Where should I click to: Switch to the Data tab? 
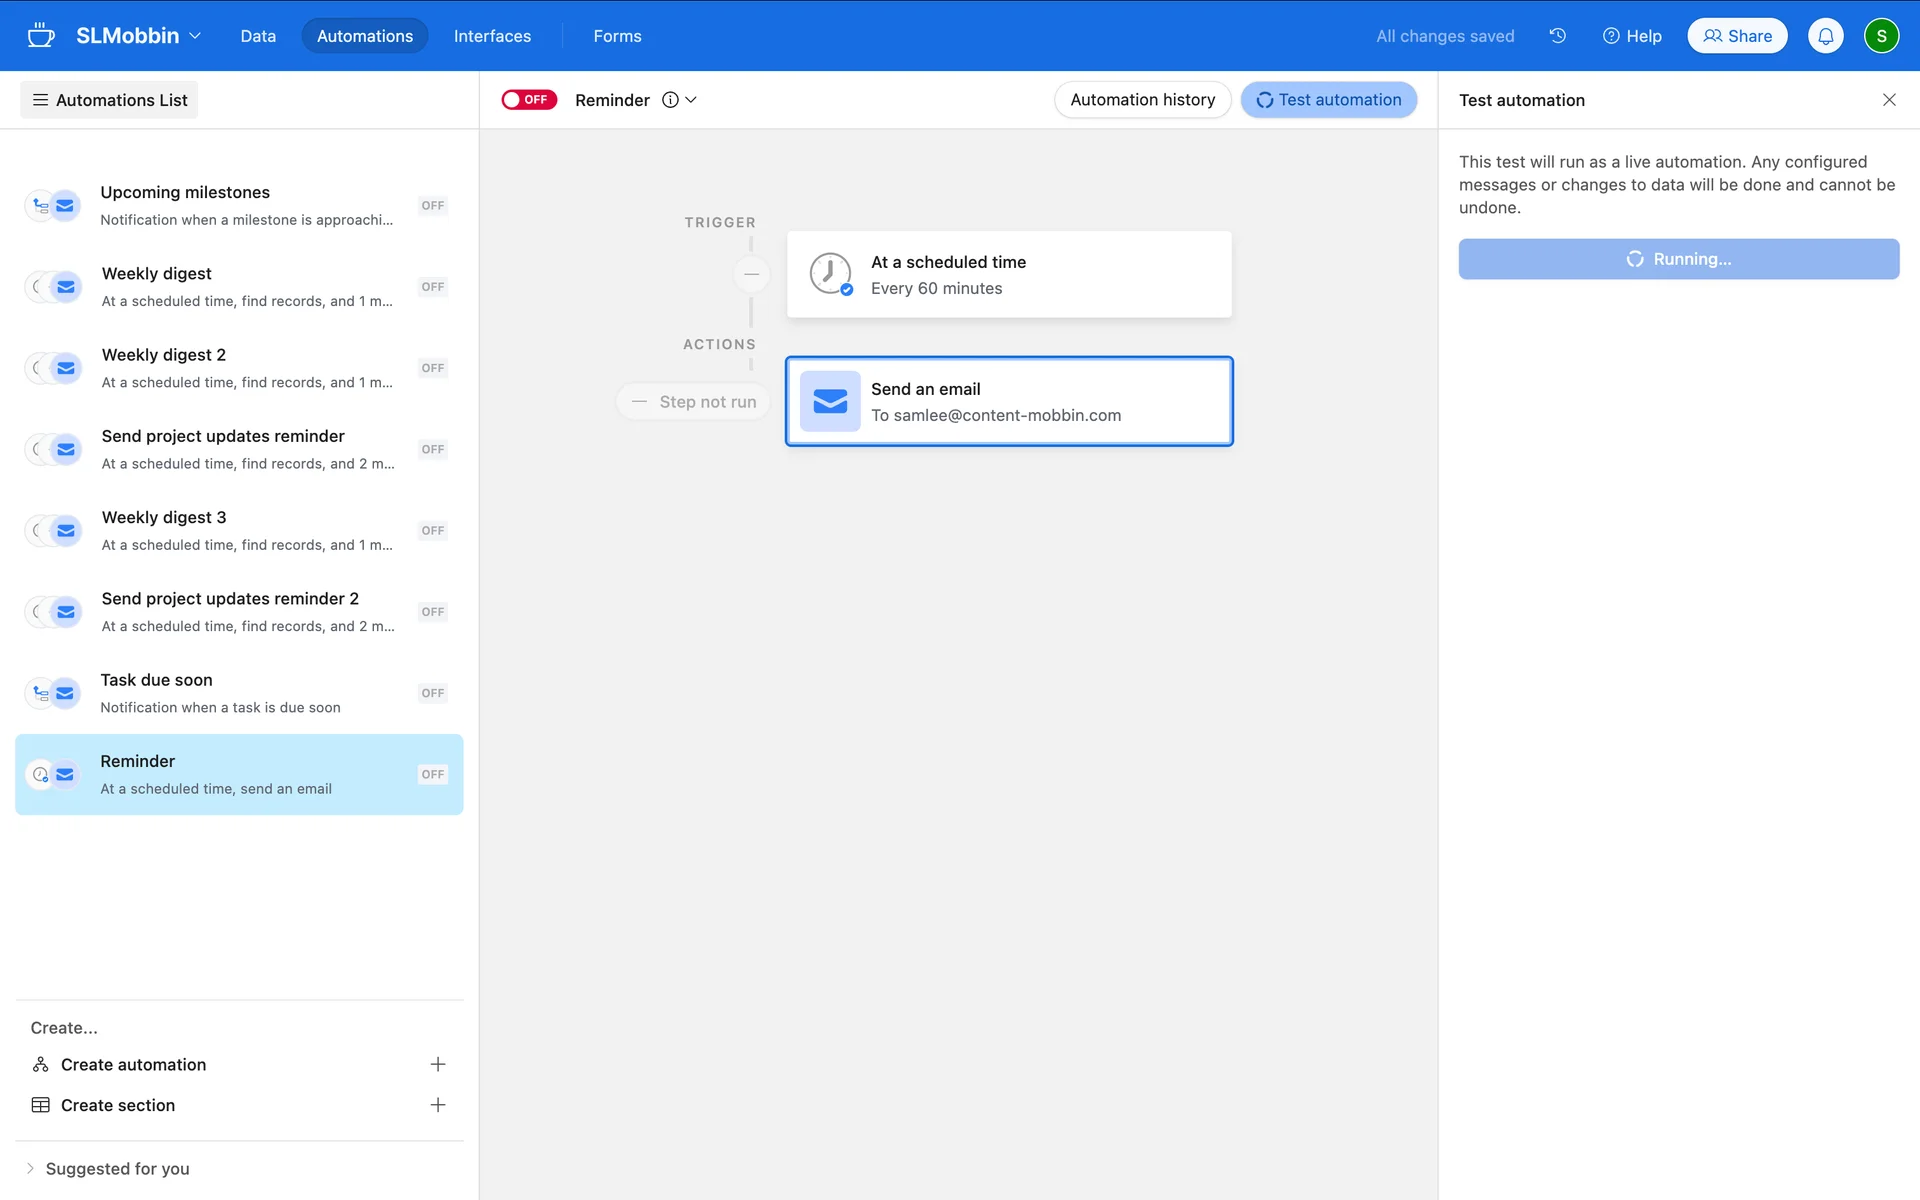[257, 36]
